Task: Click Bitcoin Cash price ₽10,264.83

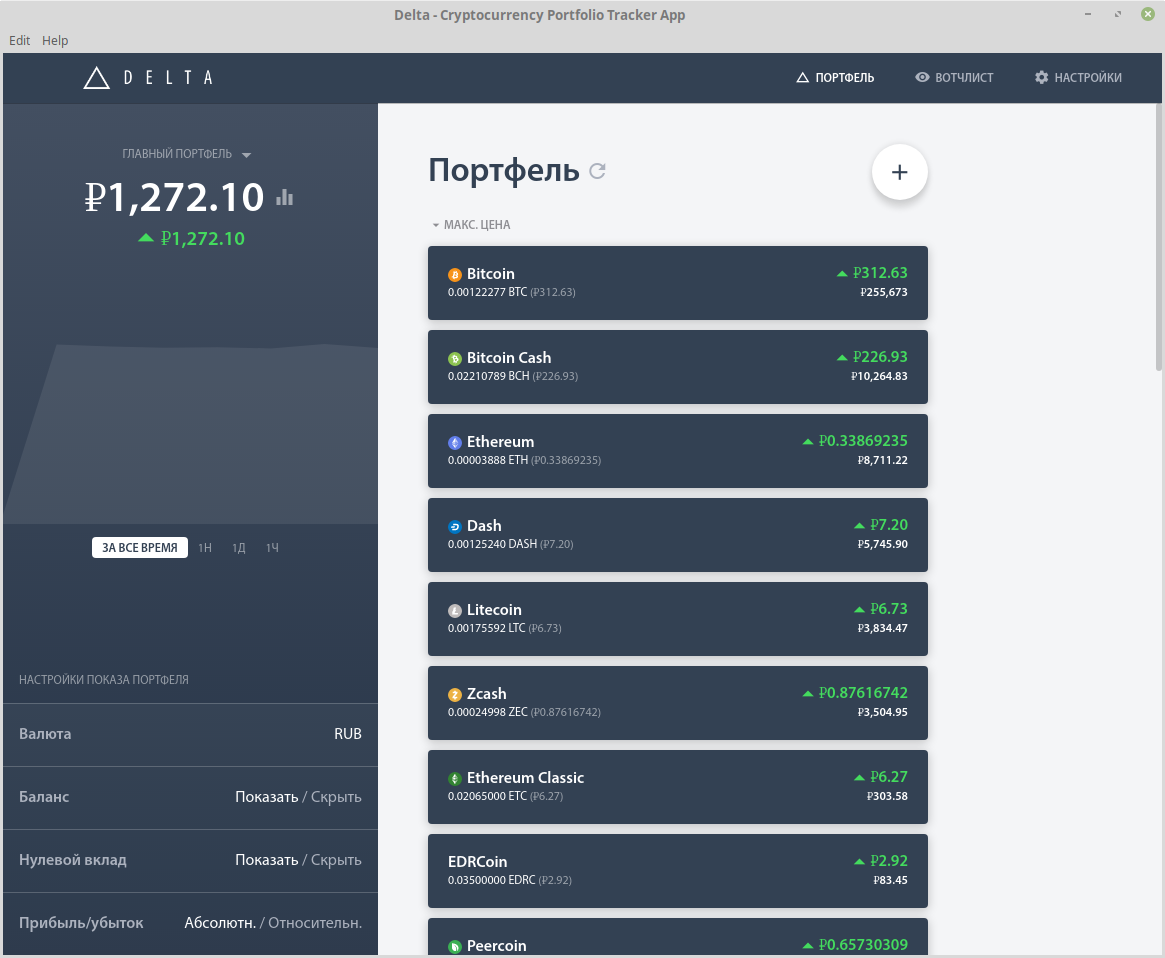Action: point(879,376)
